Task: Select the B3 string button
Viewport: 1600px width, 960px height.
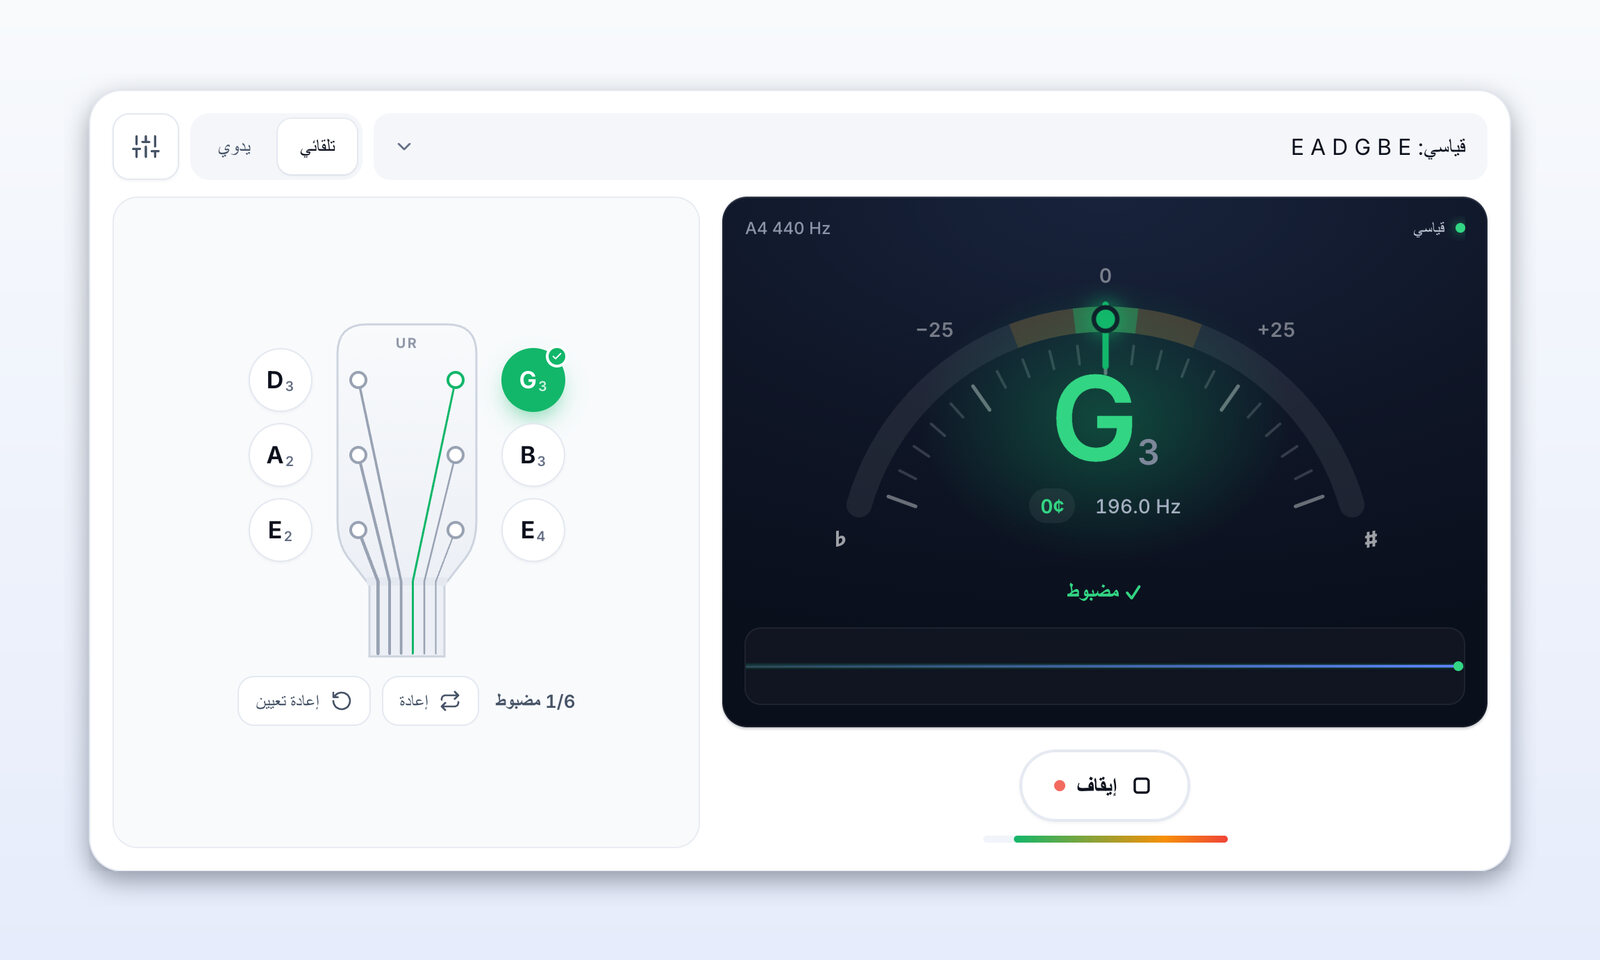Action: [x=533, y=455]
